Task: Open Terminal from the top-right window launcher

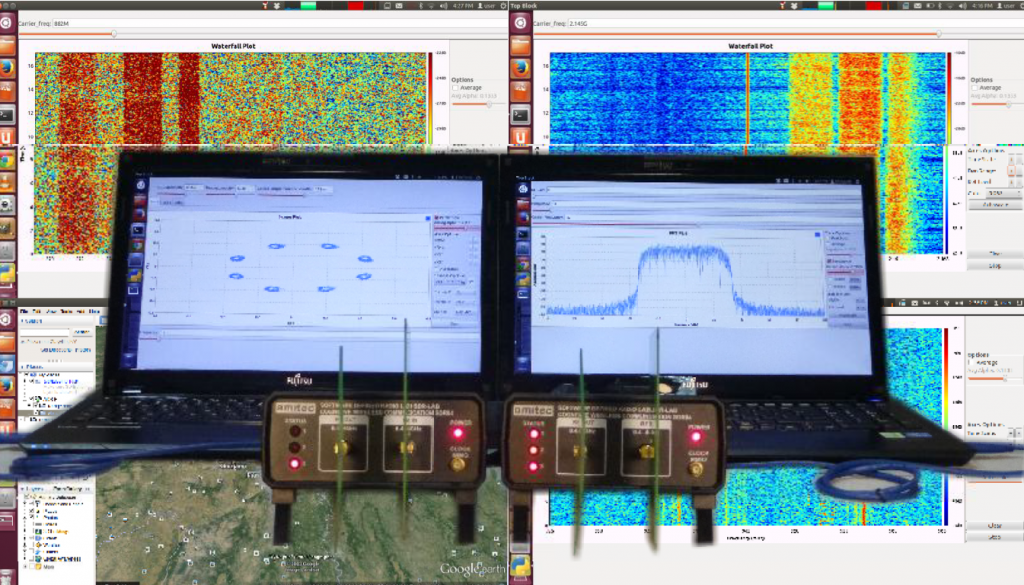Action: (520, 116)
